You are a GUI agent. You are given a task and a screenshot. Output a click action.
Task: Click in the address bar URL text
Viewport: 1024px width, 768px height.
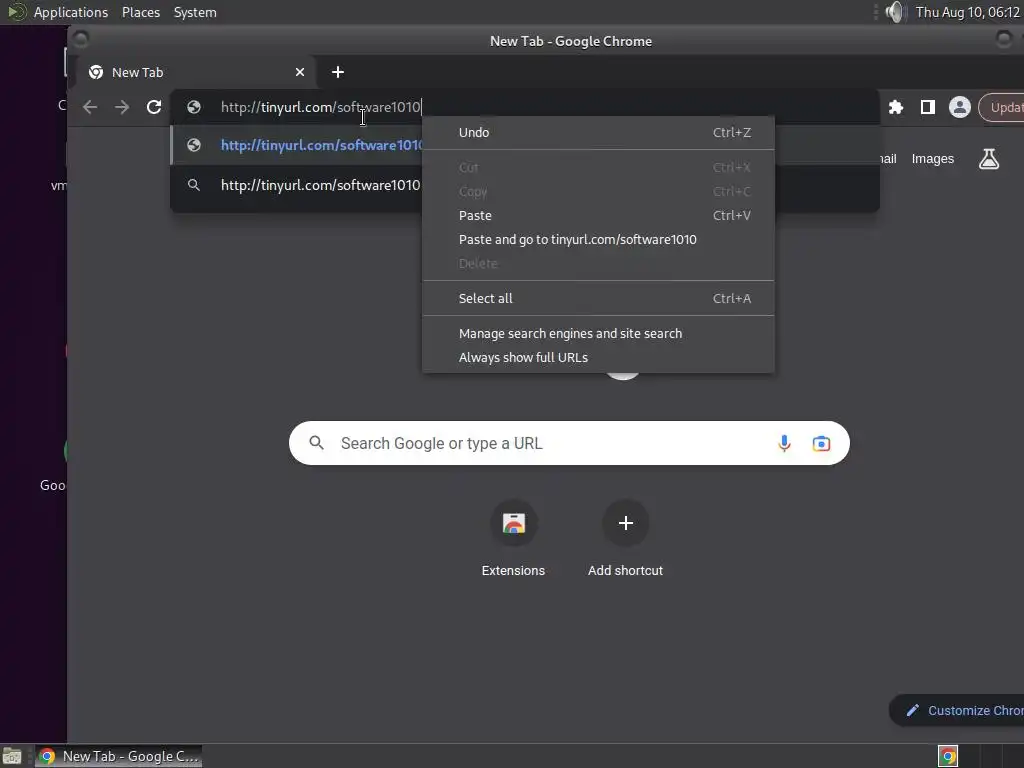[321, 107]
